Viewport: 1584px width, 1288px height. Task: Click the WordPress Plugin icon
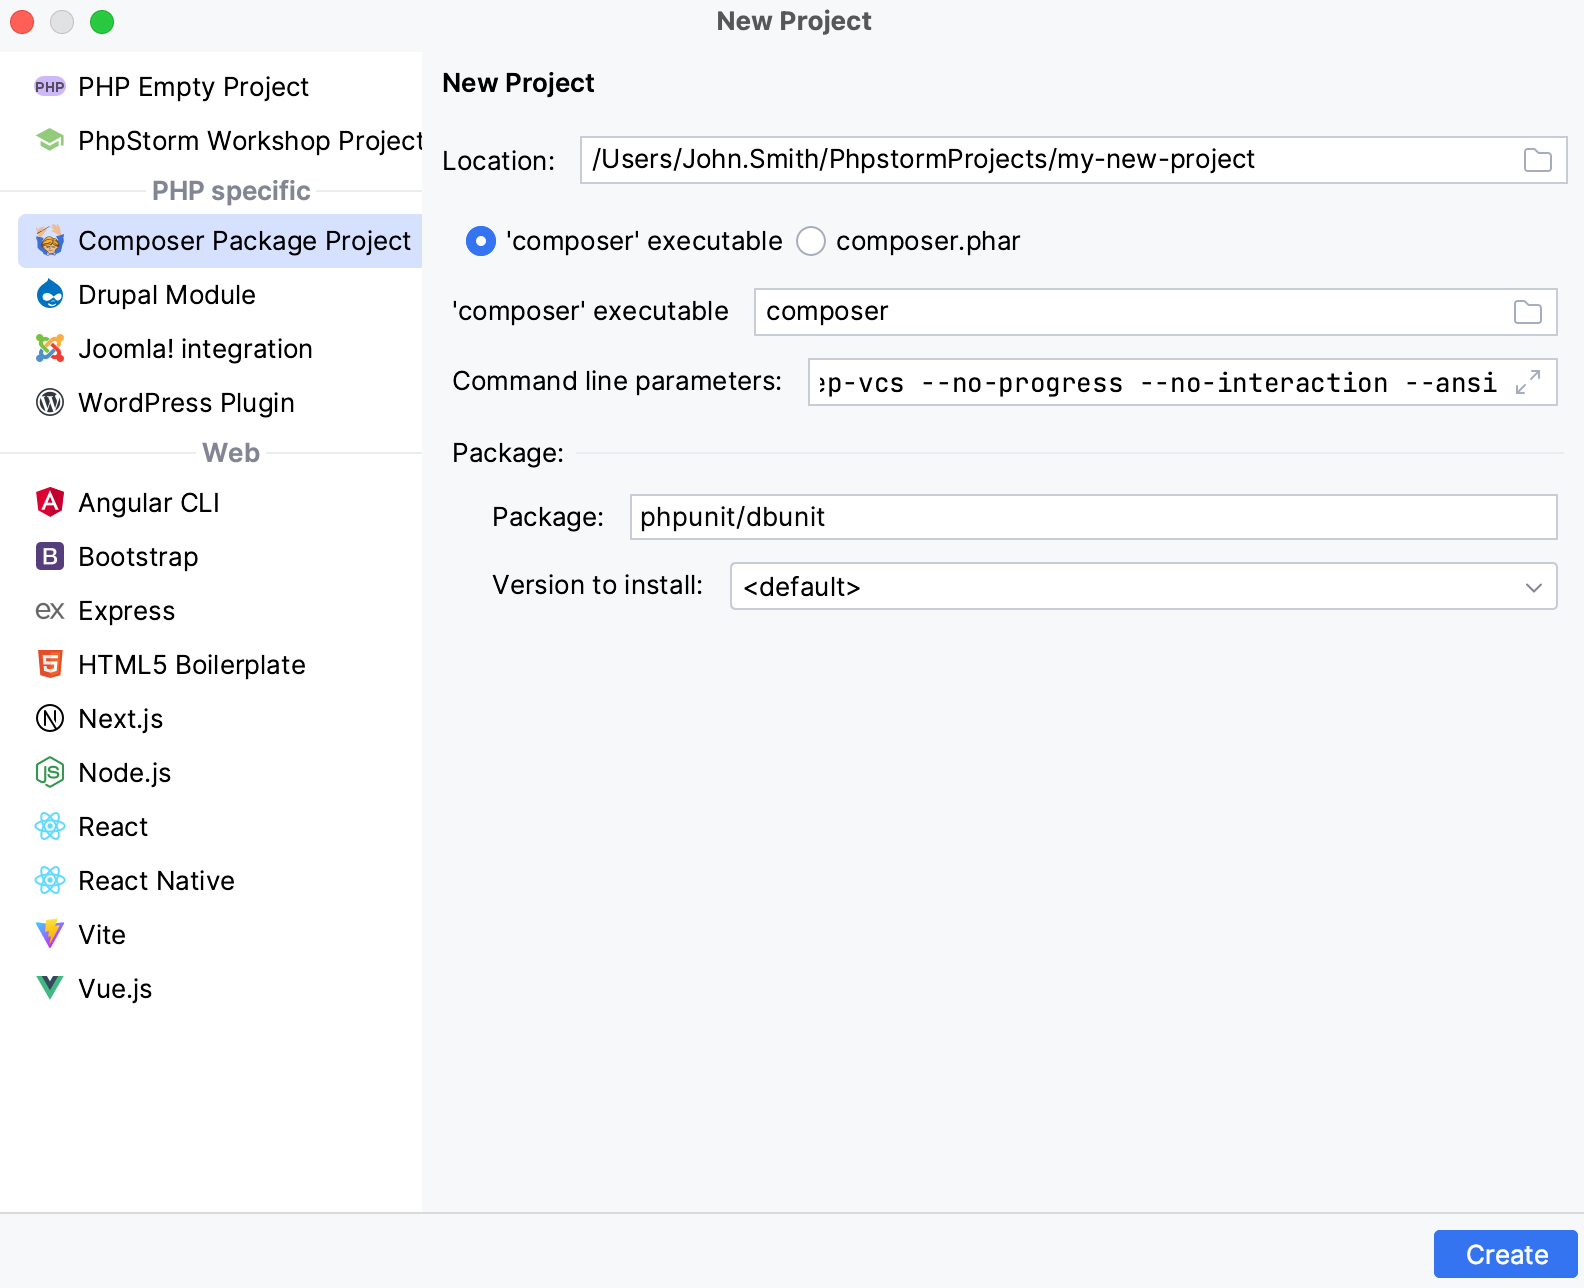50,403
